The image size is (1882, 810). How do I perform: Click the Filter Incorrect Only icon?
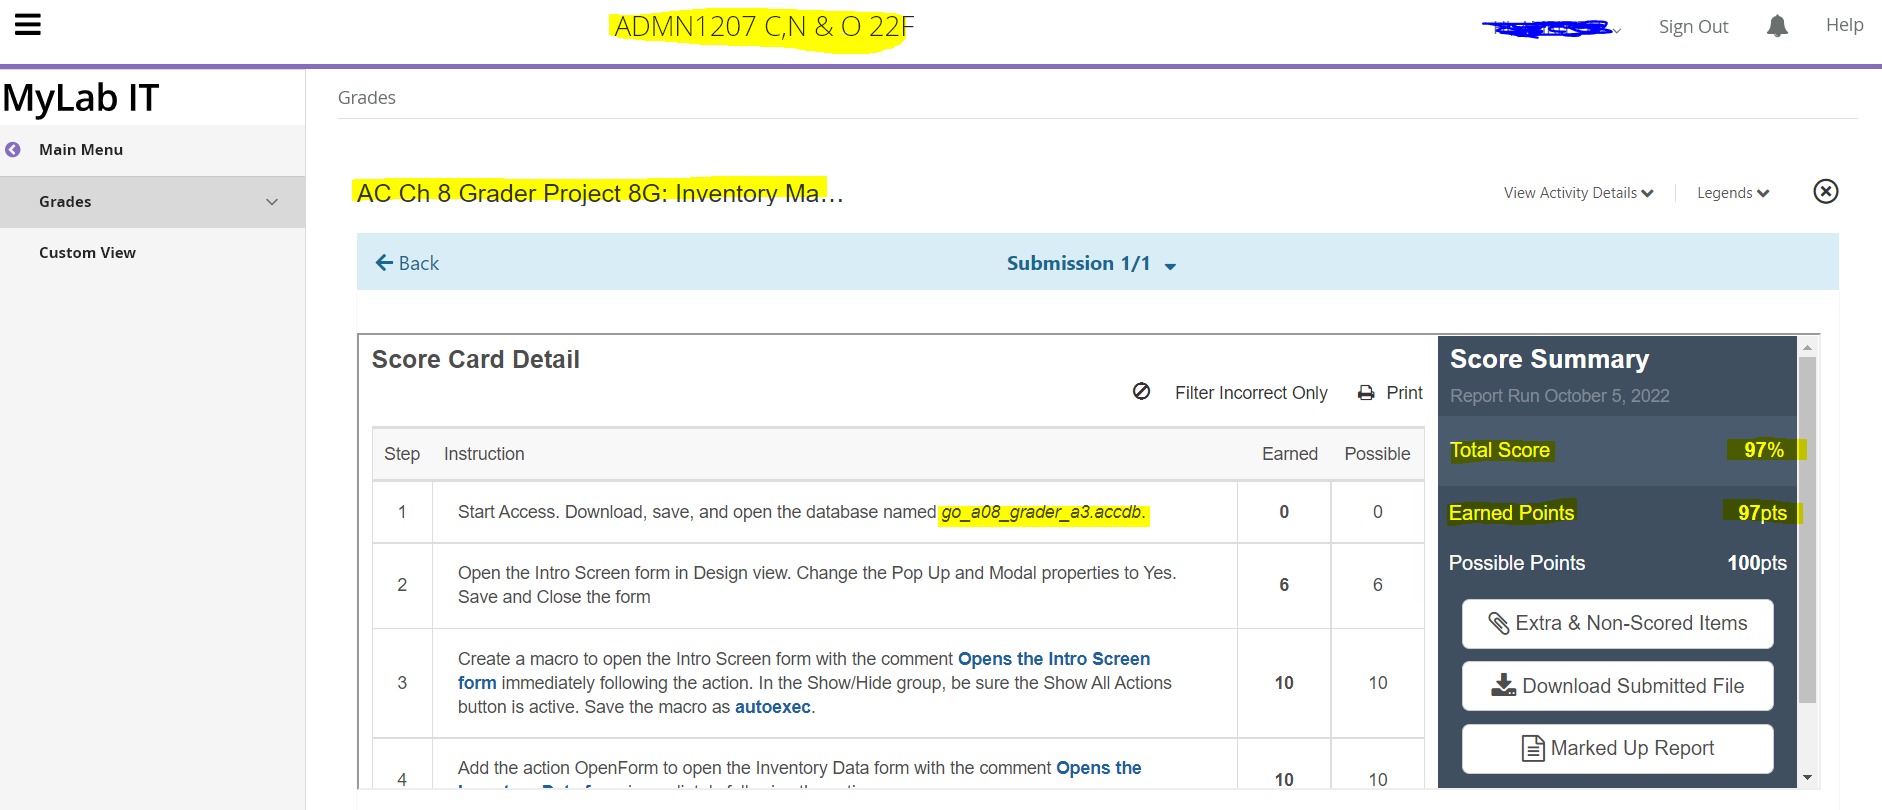pos(1141,392)
